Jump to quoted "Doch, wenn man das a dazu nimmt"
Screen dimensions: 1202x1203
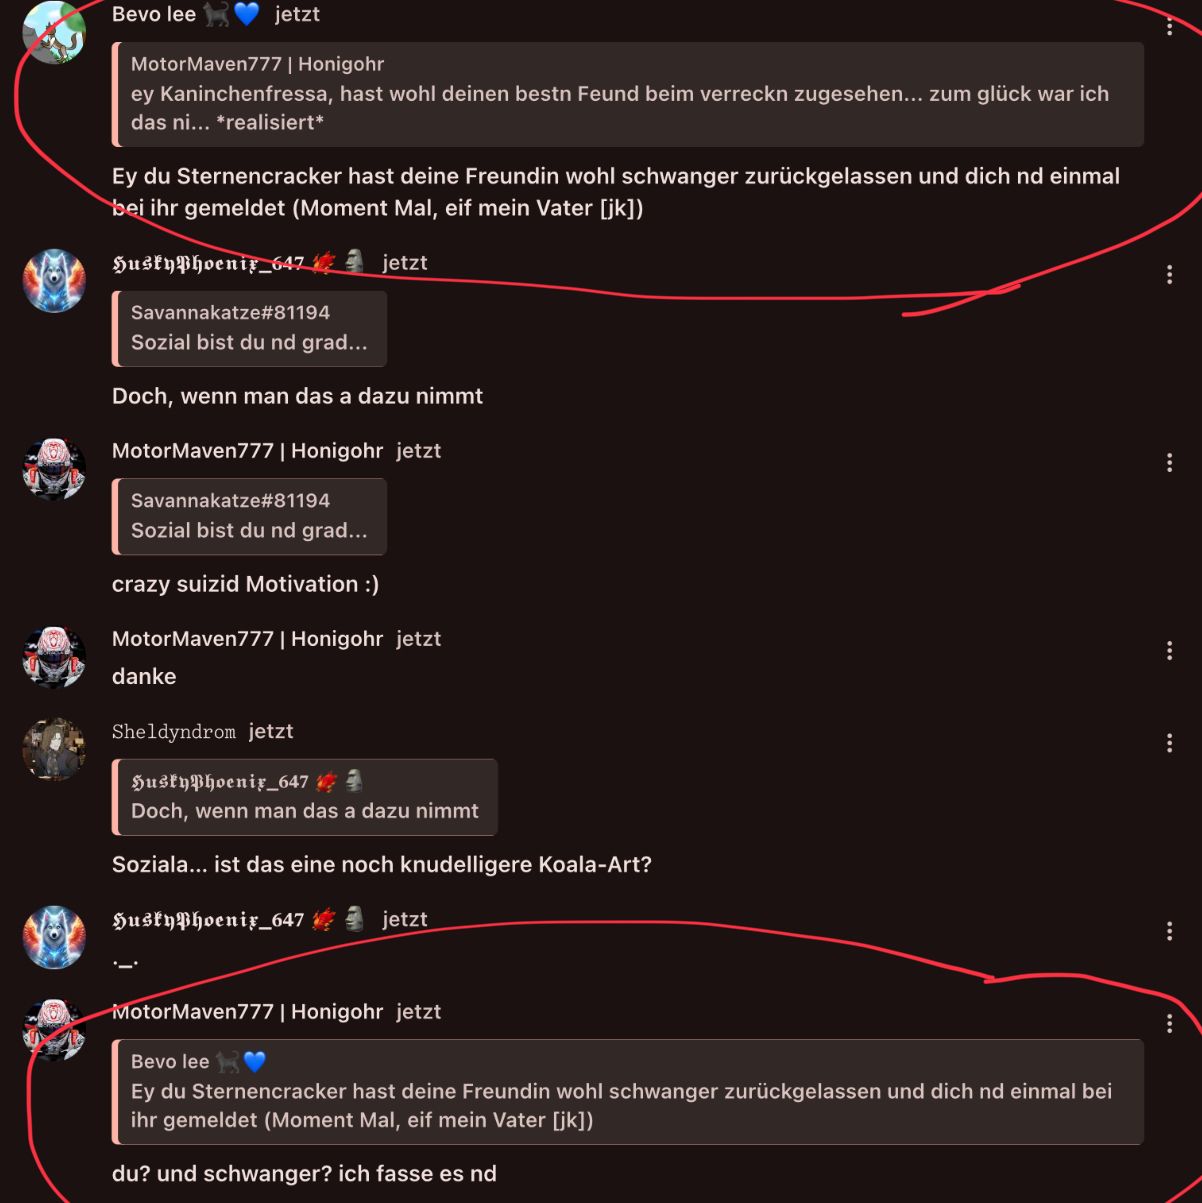coord(305,797)
